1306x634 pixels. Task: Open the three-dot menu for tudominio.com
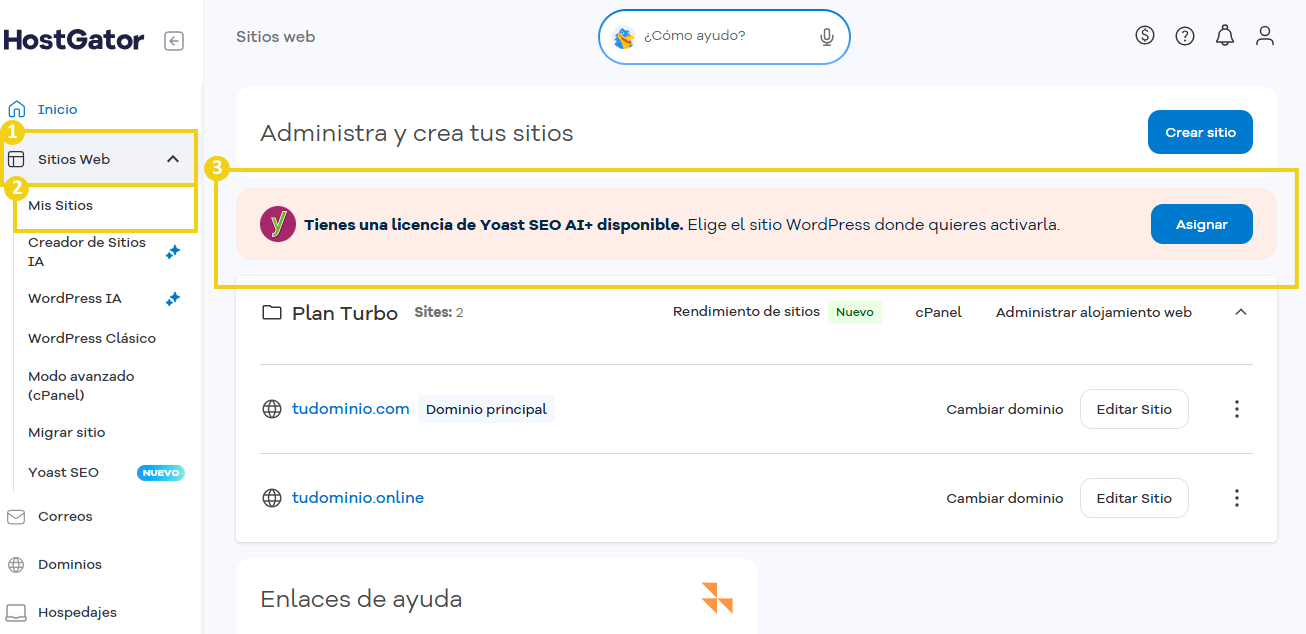tap(1237, 409)
